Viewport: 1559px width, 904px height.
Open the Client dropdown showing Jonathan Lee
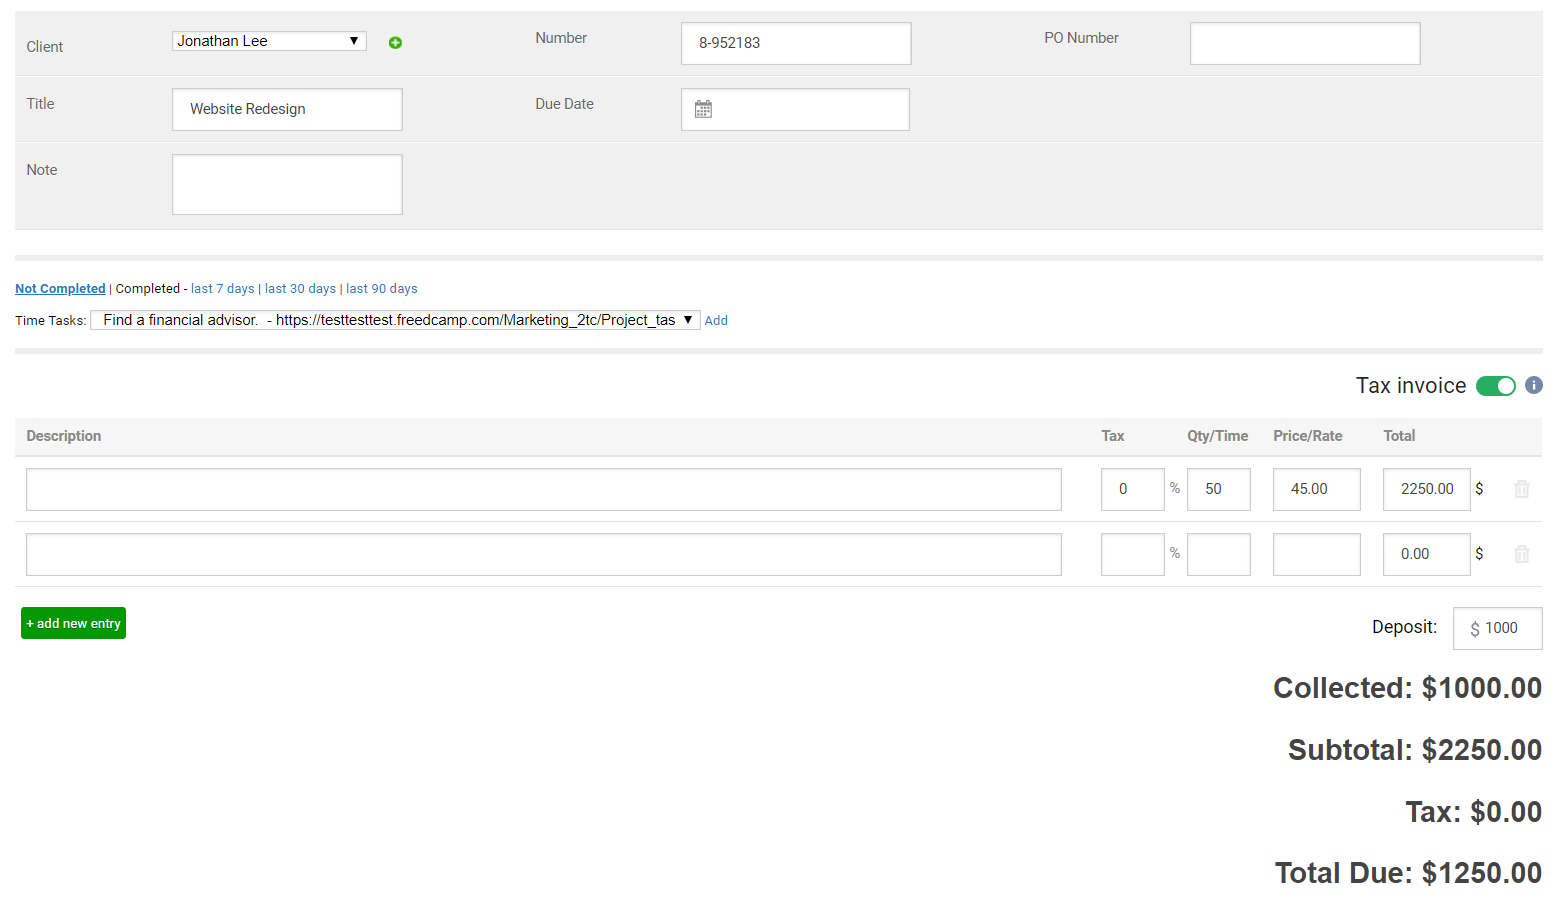[x=268, y=41]
